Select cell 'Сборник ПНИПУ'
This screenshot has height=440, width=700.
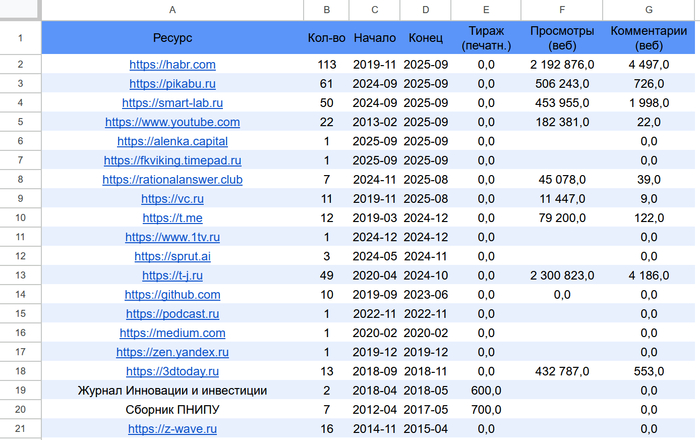172,410
